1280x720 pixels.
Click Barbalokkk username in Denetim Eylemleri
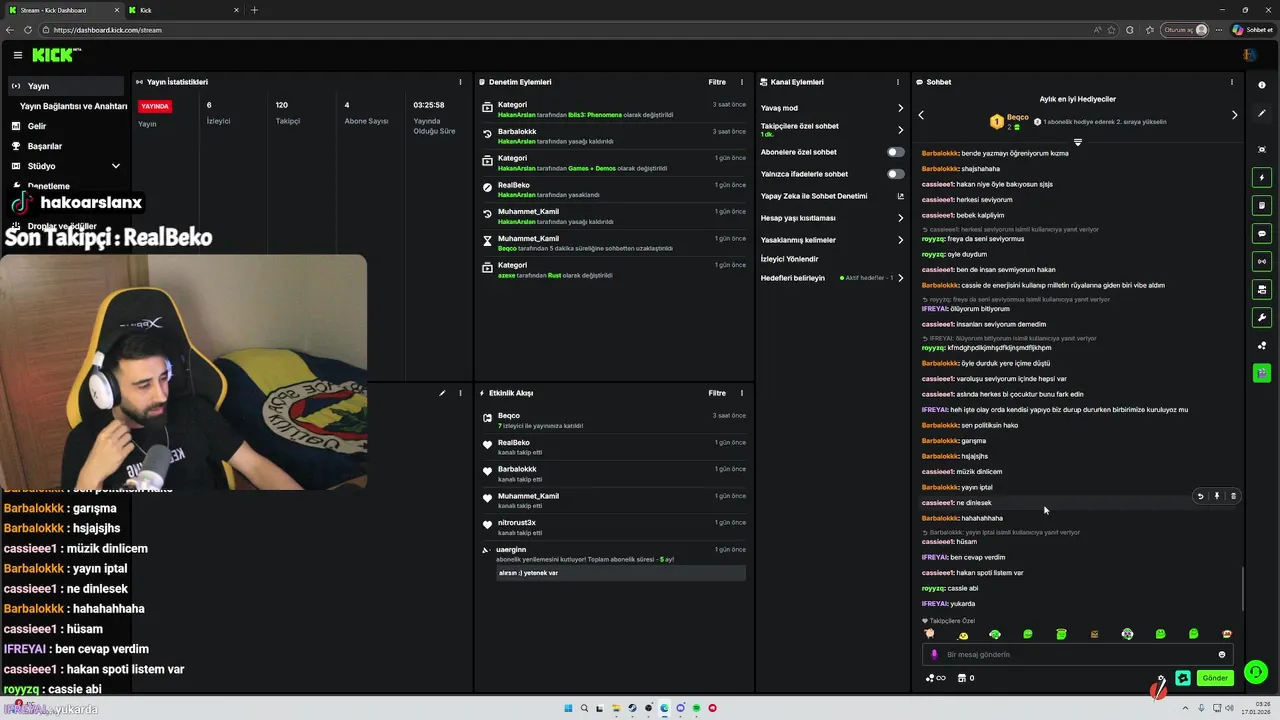tap(517, 132)
